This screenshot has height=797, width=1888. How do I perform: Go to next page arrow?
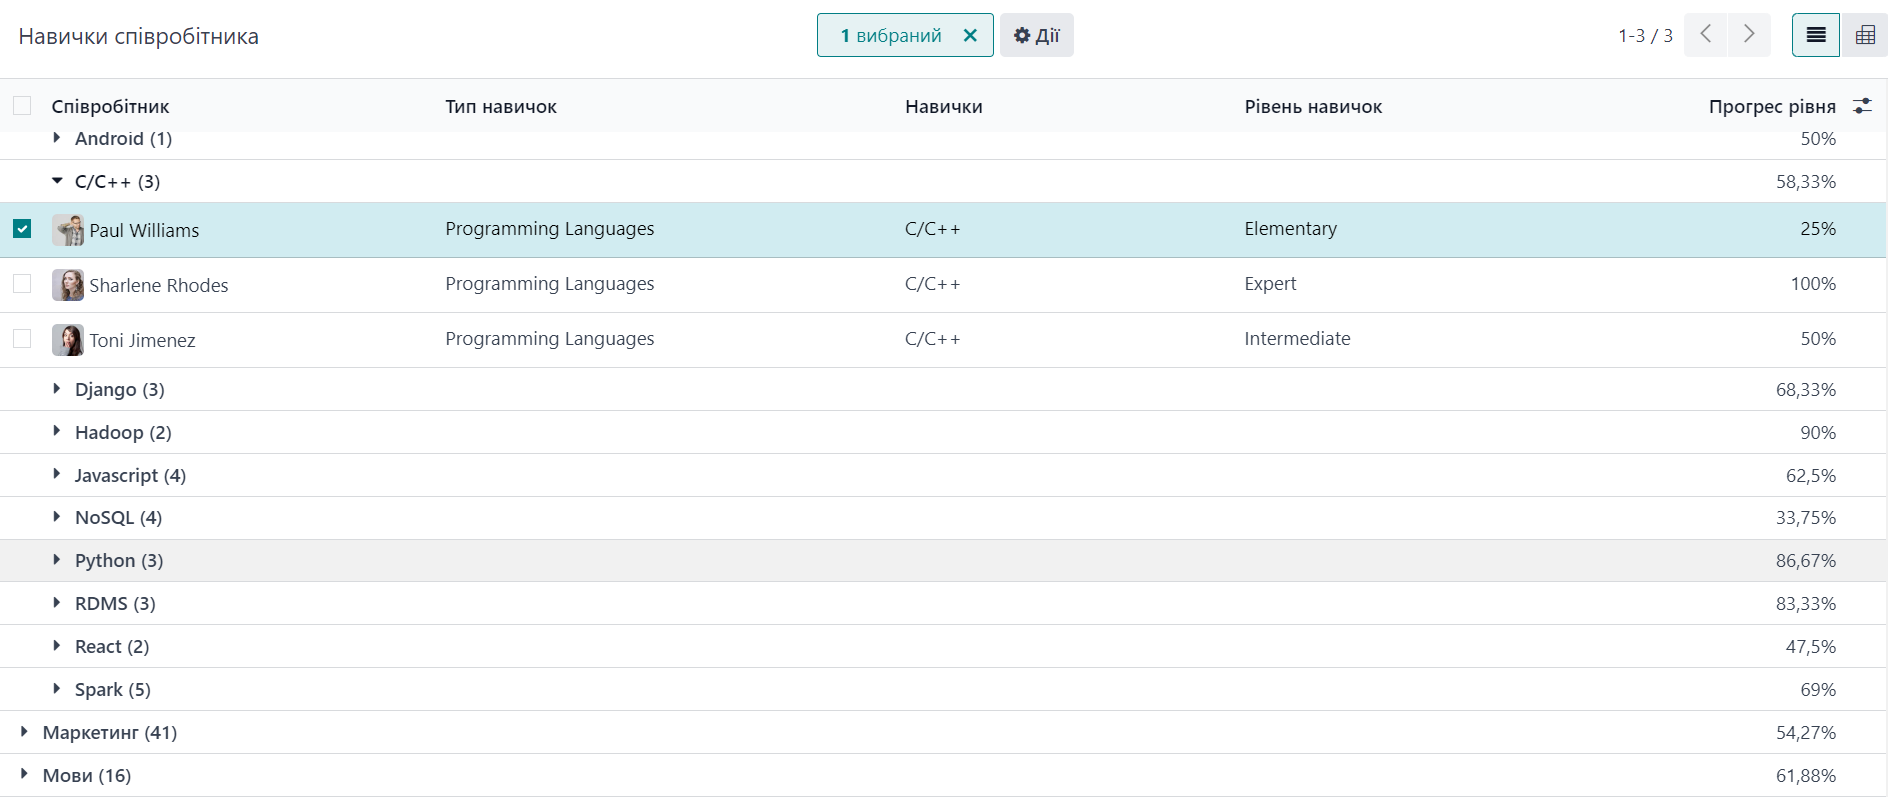1749,35
